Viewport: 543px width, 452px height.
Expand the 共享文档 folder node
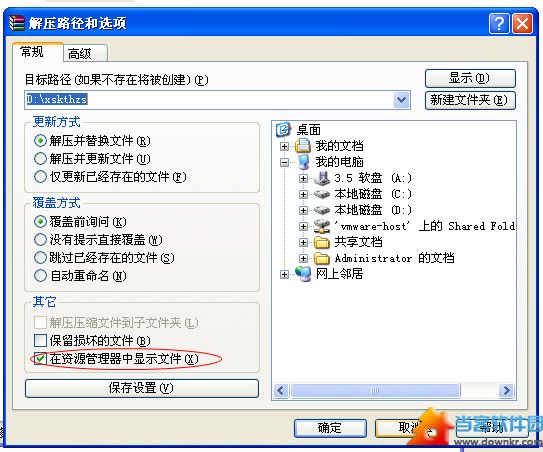point(303,242)
